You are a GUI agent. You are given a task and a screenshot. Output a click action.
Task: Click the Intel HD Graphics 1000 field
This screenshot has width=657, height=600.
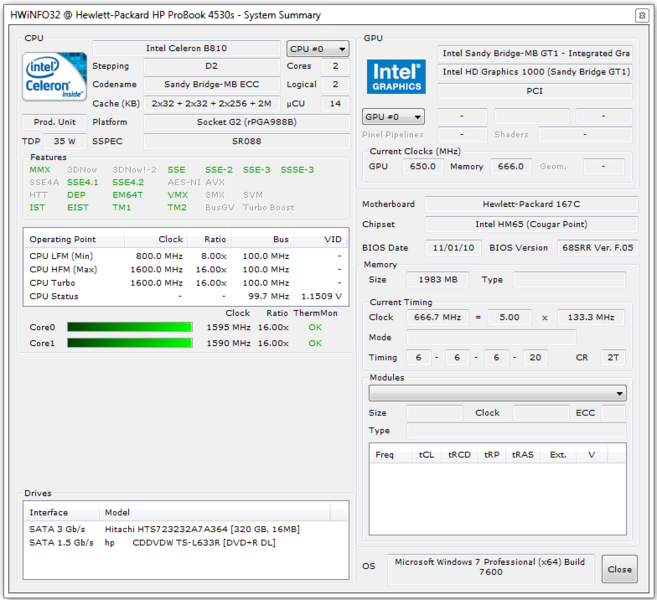point(535,72)
